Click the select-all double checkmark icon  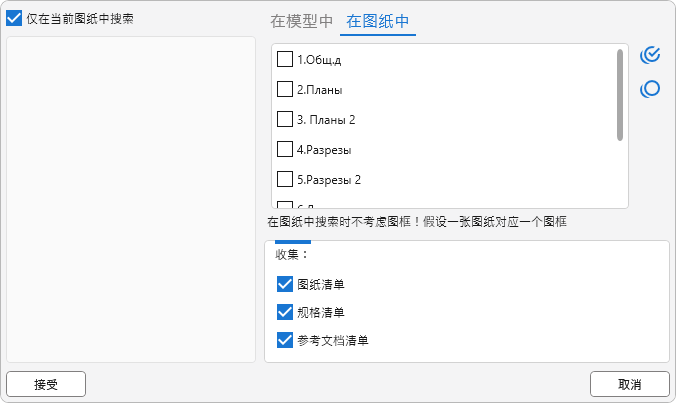coord(650,54)
